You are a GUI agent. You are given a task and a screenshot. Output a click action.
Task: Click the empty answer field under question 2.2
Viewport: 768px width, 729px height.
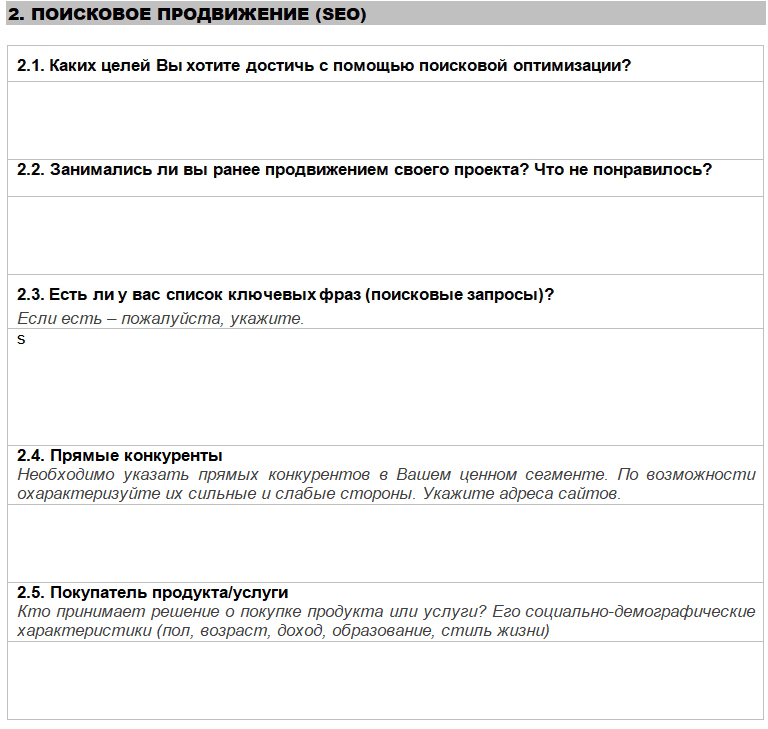pyautogui.click(x=385, y=235)
